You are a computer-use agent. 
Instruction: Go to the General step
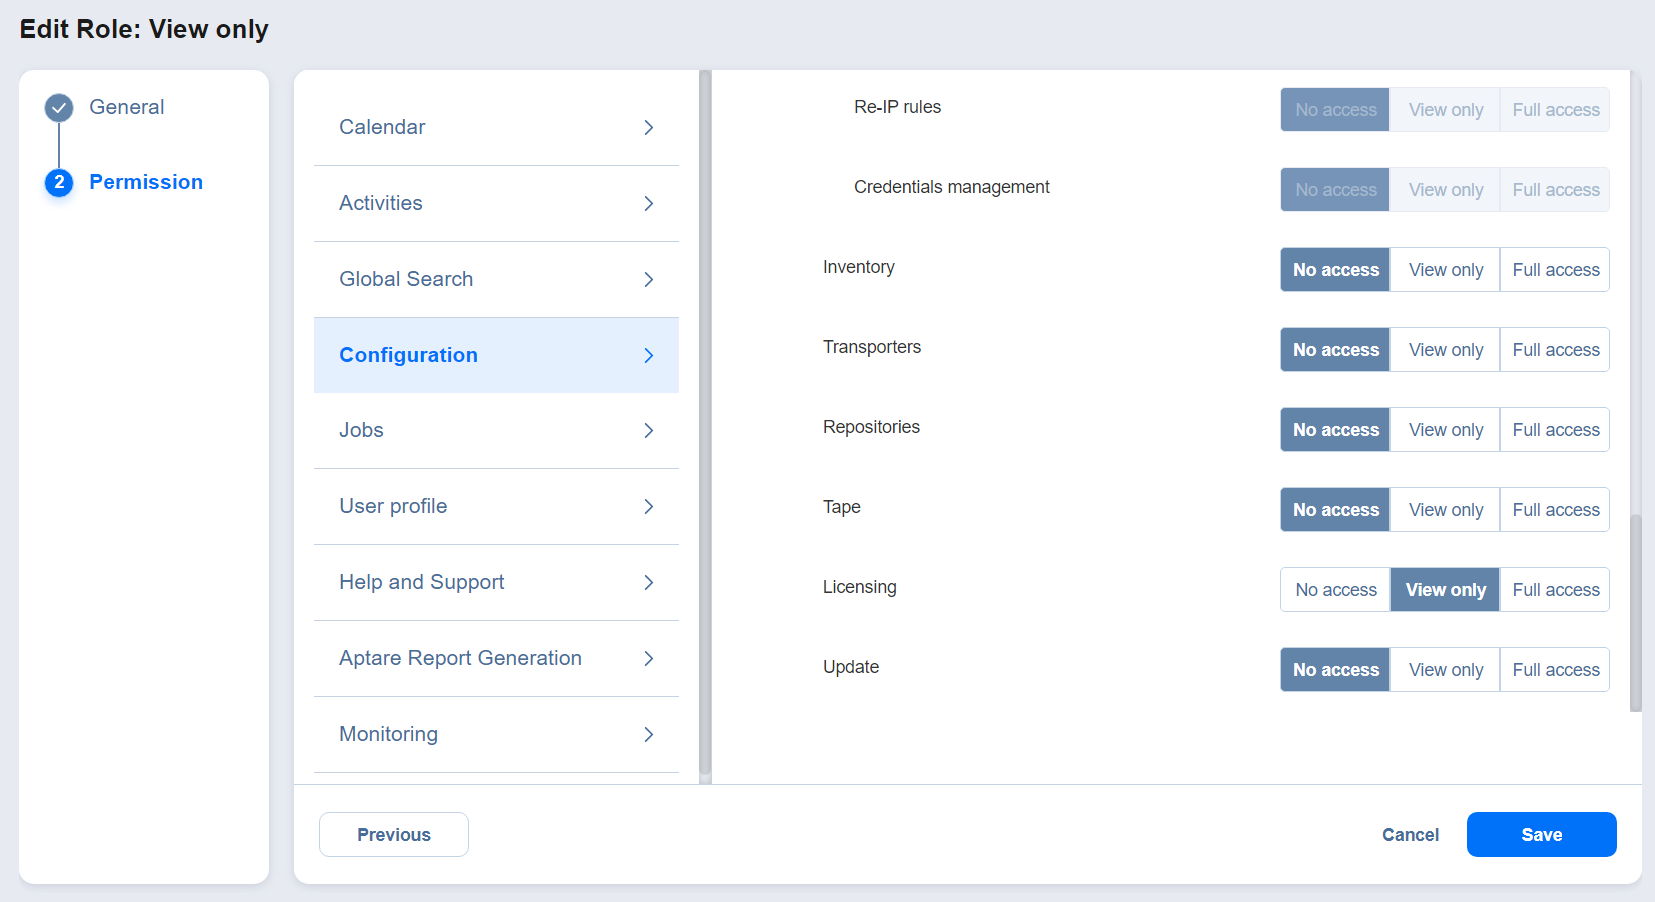(x=127, y=107)
